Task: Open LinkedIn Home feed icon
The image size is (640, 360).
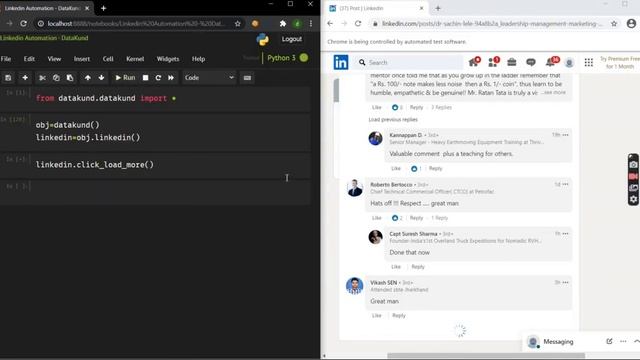Action: pos(474,62)
